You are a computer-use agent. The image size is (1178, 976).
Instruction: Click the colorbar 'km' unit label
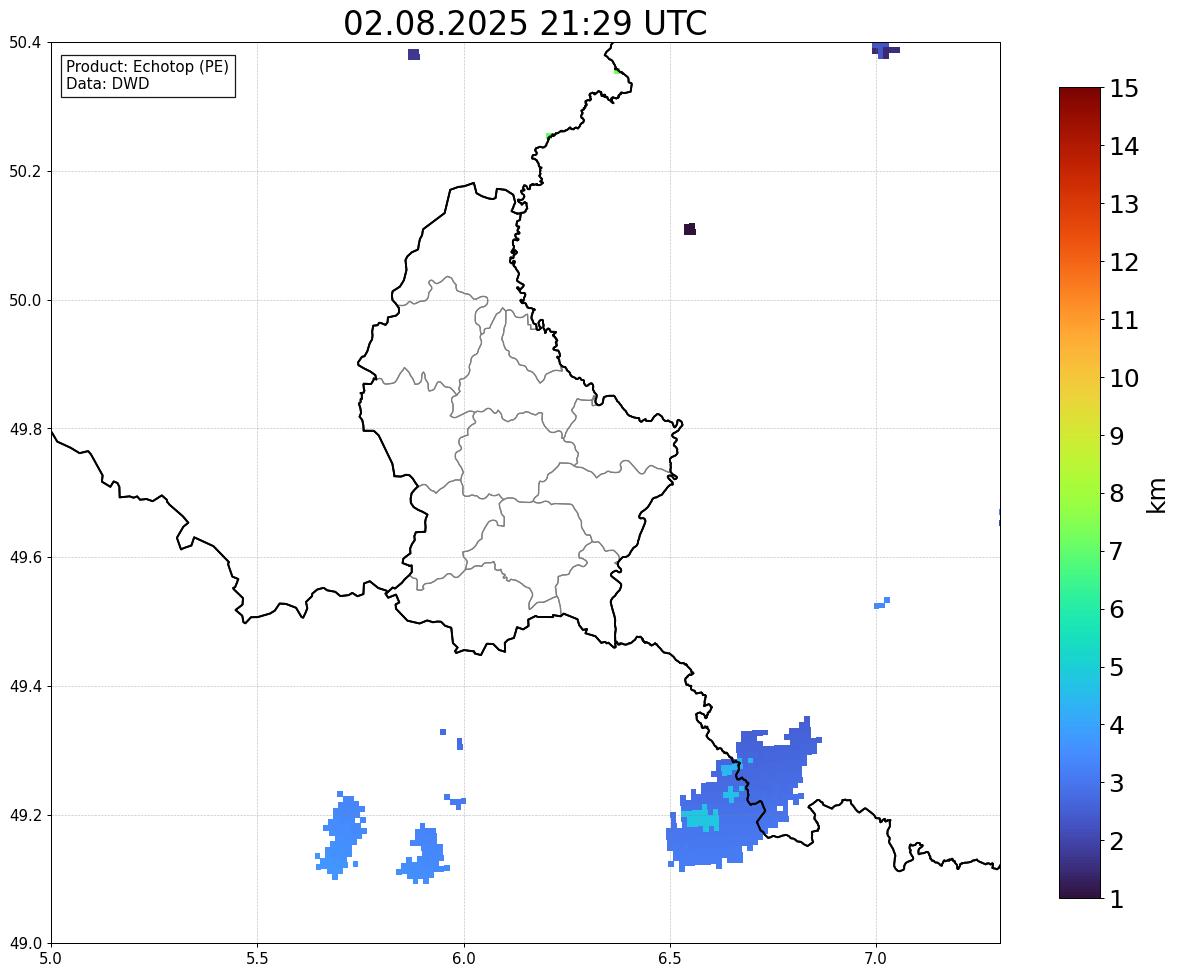[x=1156, y=495]
